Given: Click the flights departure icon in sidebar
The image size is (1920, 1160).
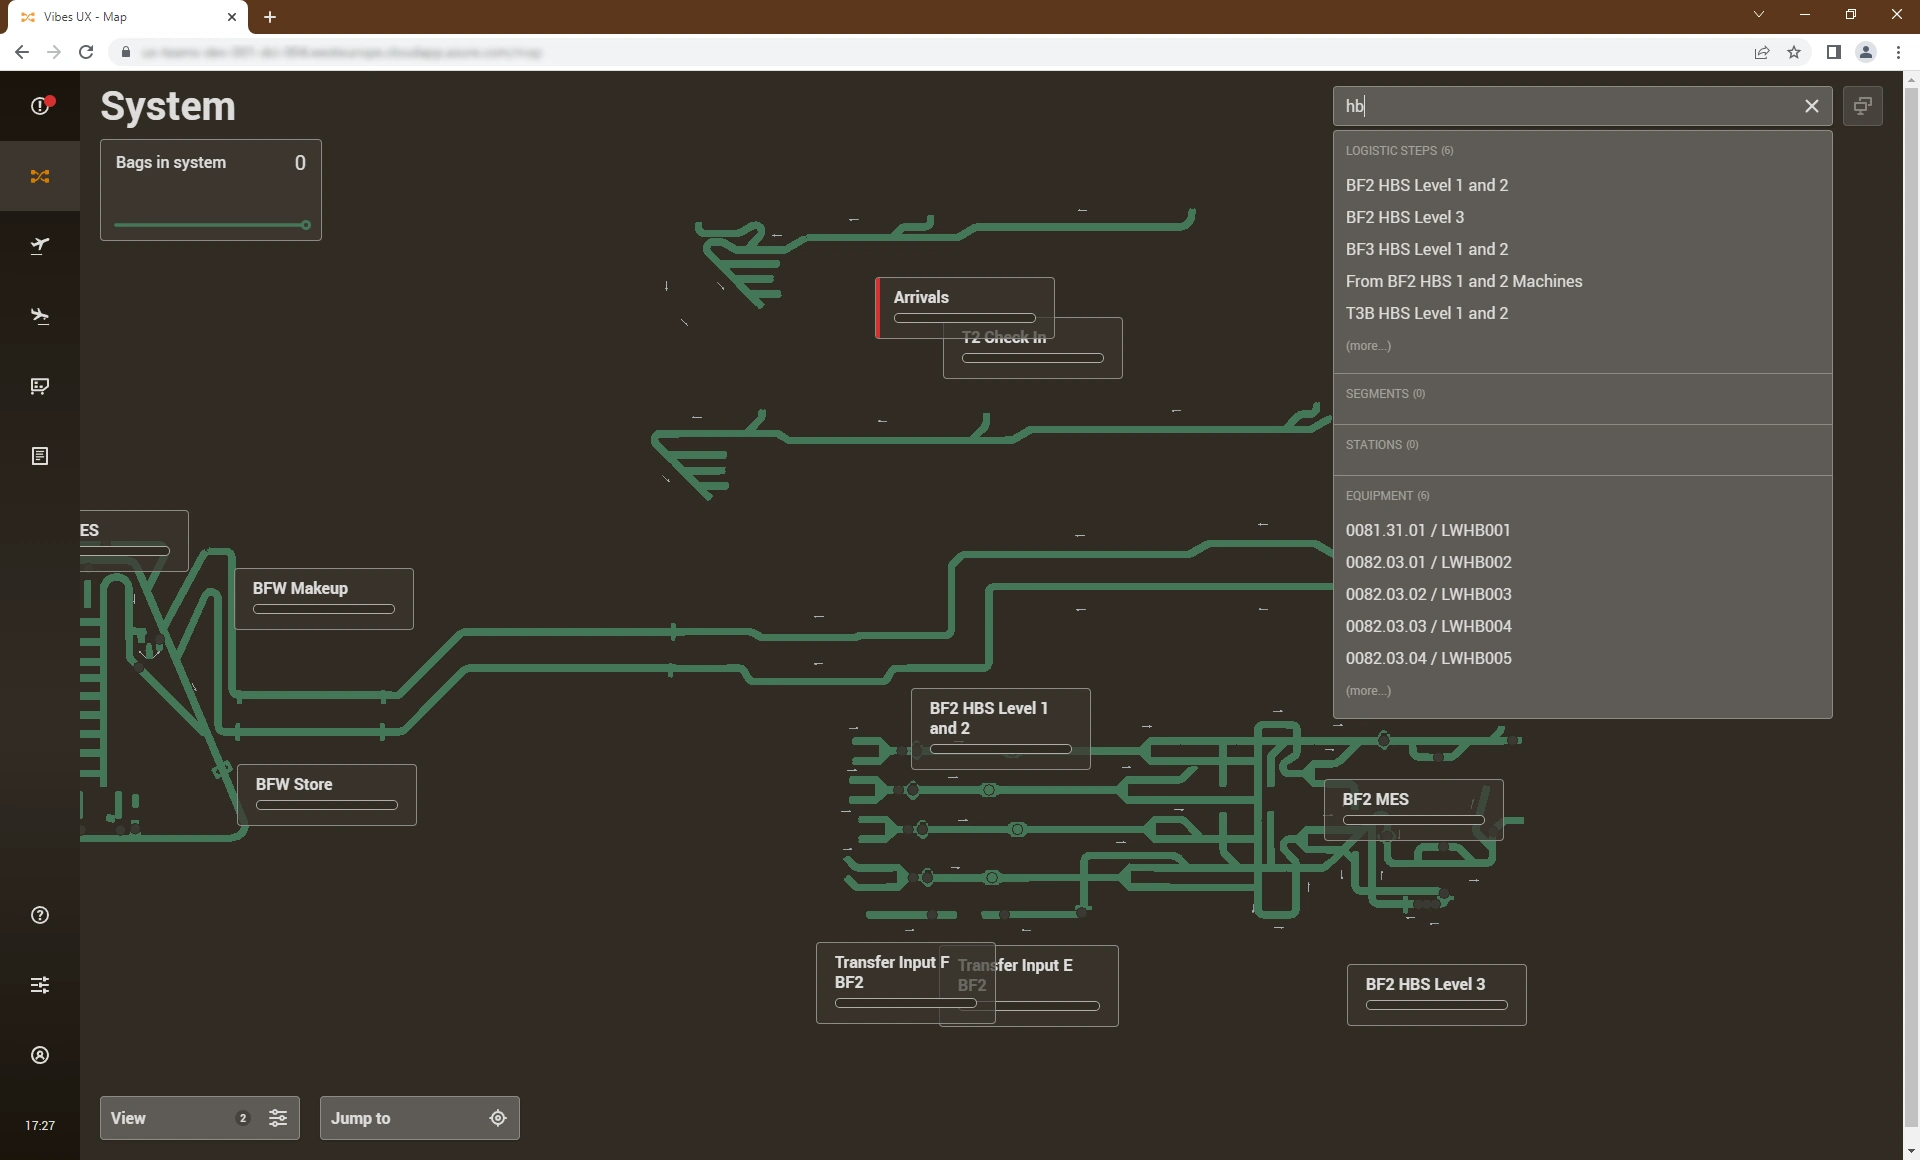Looking at the screenshot, I should 40,244.
